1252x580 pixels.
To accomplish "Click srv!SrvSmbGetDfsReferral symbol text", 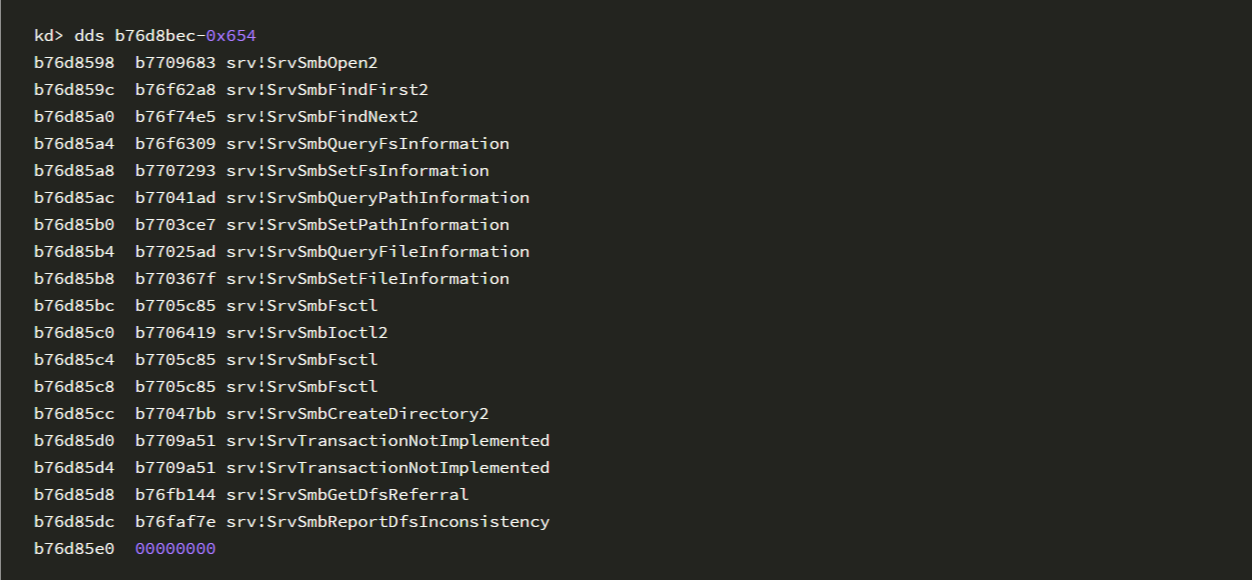I will (x=348, y=495).
